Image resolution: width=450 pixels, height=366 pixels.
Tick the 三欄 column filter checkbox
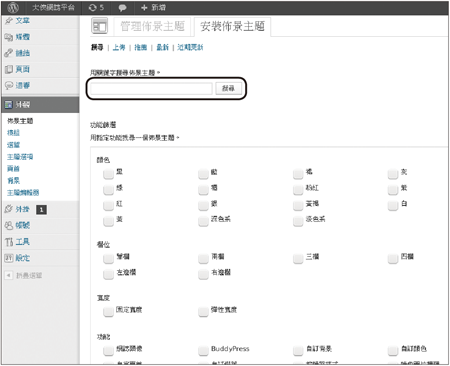tap(298, 259)
